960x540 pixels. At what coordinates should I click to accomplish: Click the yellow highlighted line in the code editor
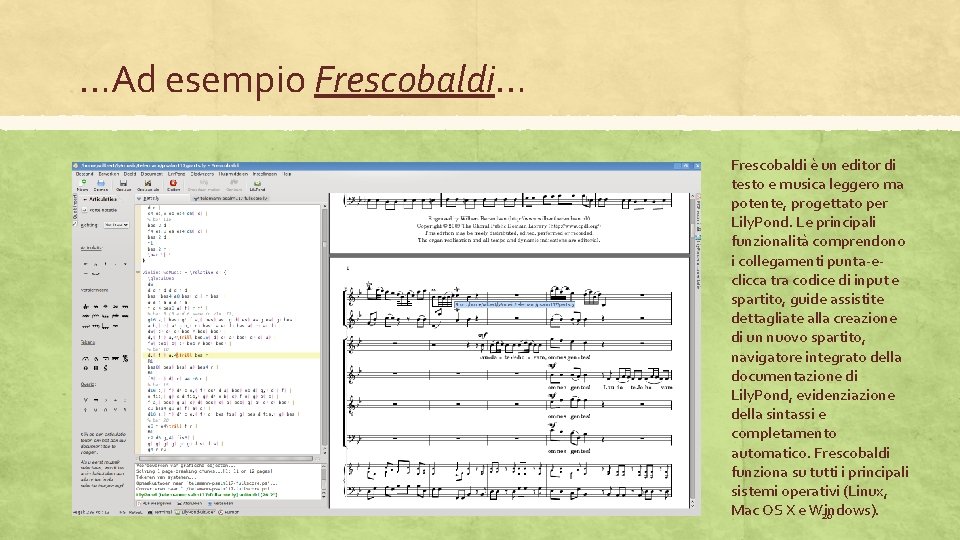231,355
